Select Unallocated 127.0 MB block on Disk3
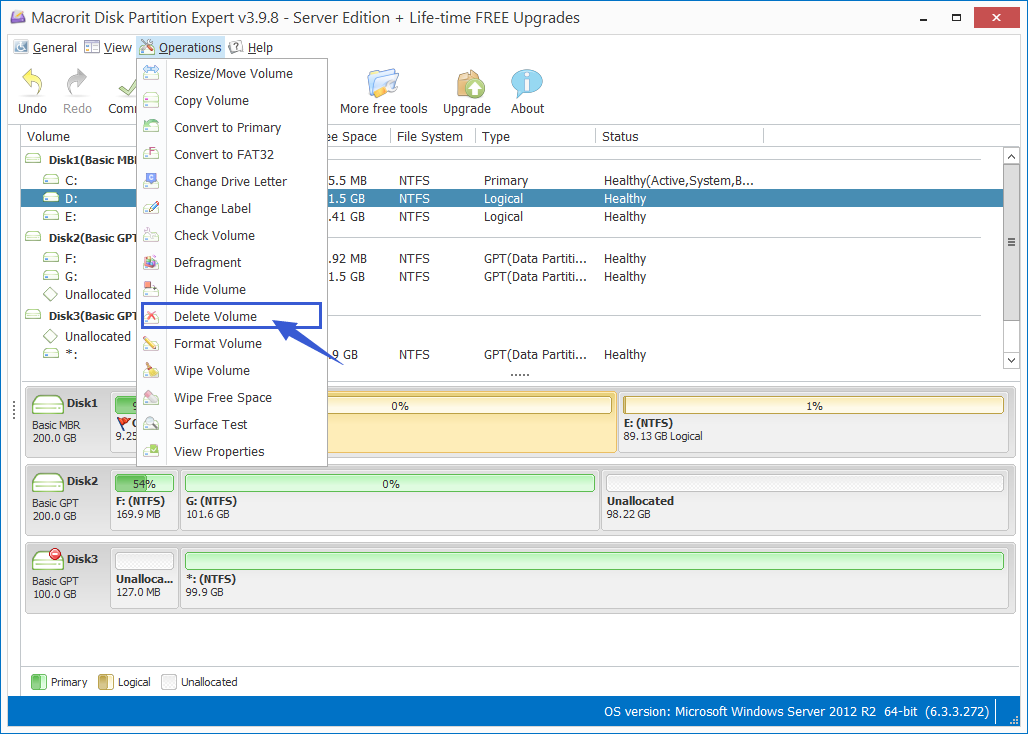1028x734 pixels. (144, 578)
